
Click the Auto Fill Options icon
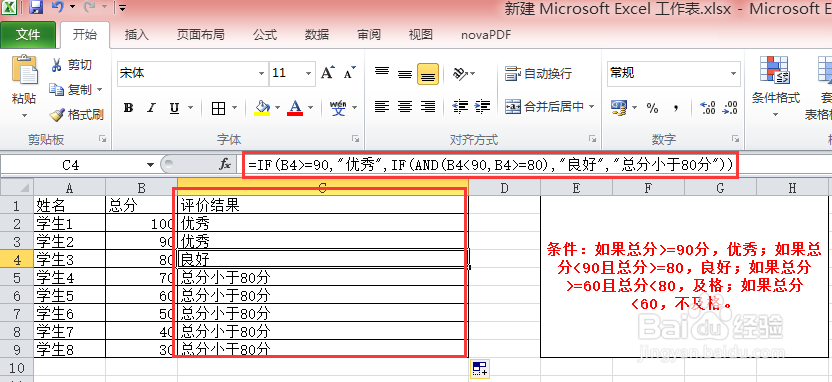coord(480,369)
